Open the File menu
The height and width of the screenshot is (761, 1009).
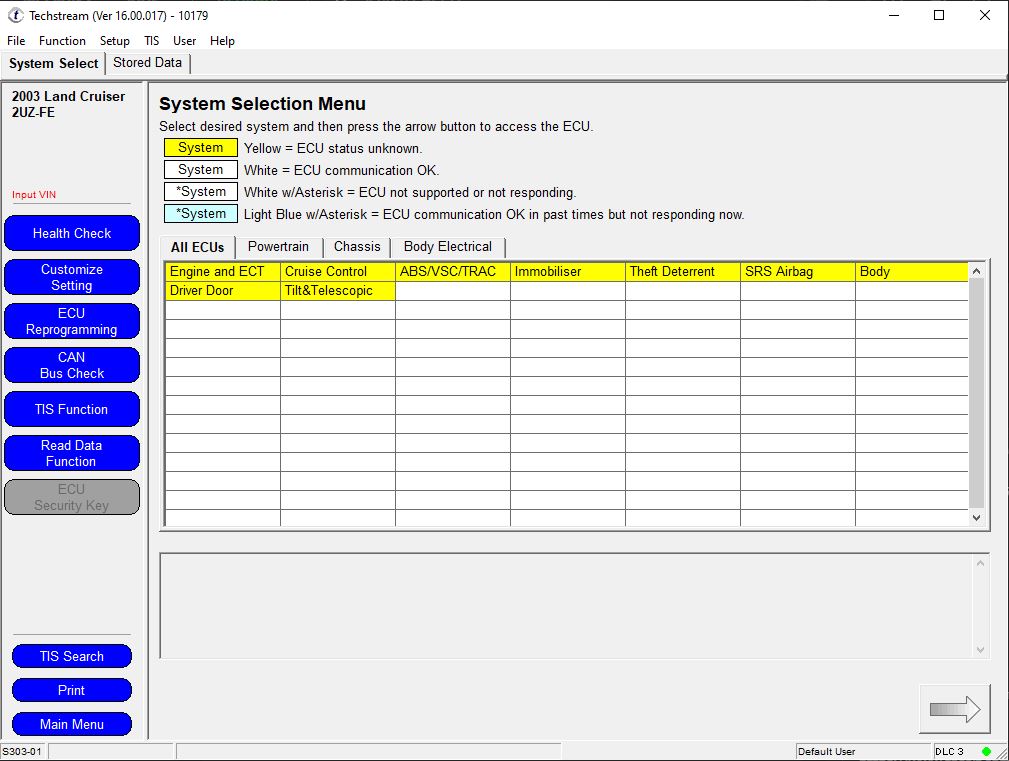[x=16, y=41]
